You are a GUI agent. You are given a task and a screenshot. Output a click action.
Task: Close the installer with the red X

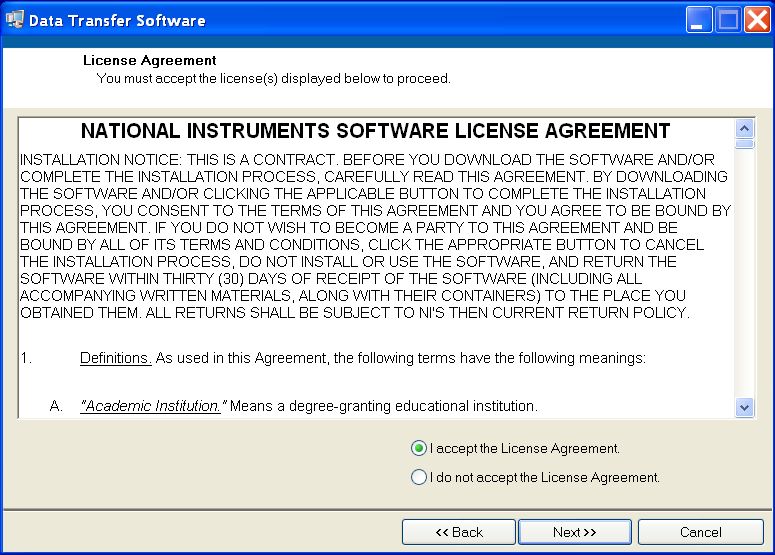[757, 20]
